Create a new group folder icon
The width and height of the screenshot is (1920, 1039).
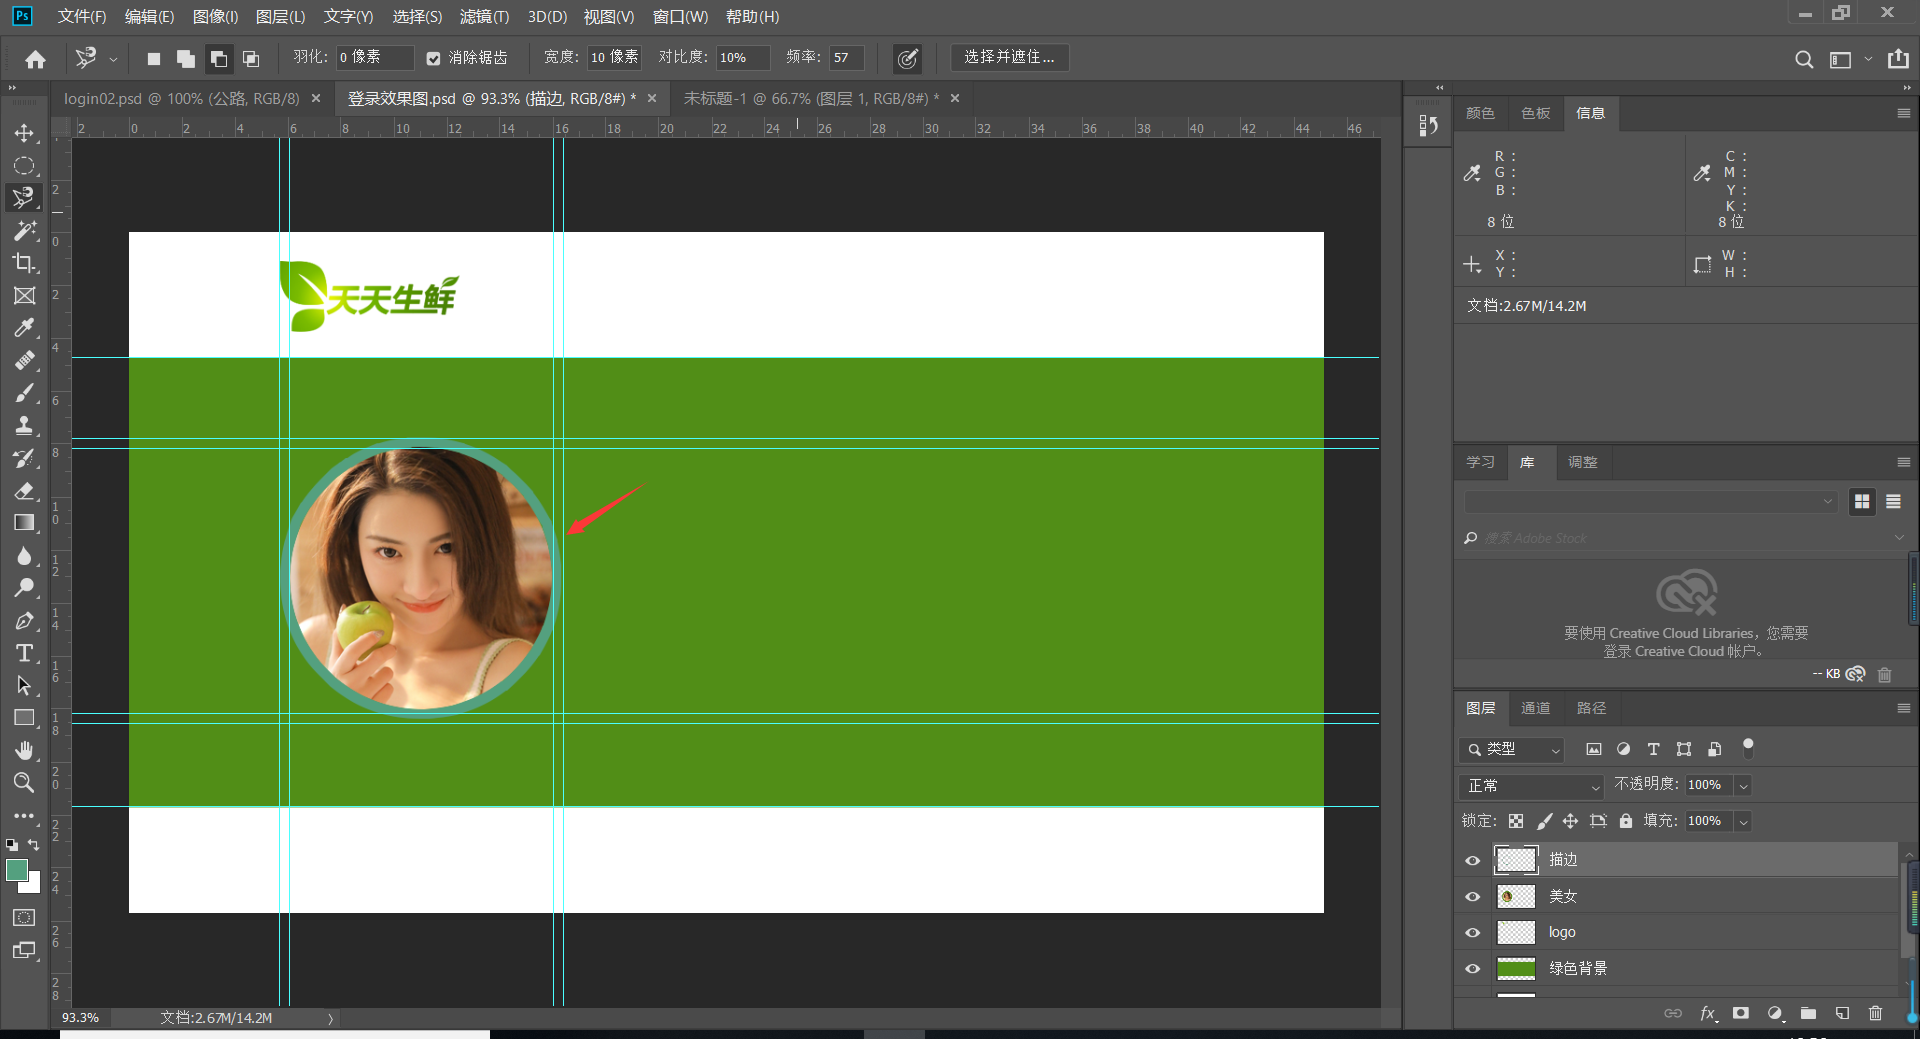[x=1808, y=1013]
